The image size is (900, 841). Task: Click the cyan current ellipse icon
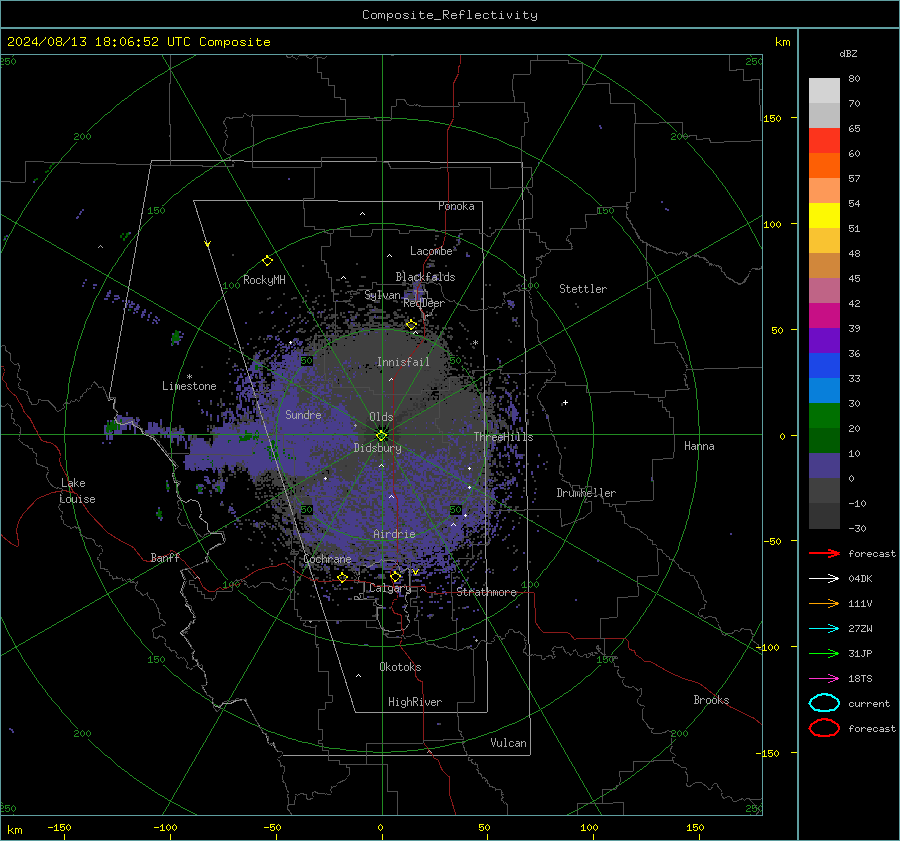pos(824,703)
